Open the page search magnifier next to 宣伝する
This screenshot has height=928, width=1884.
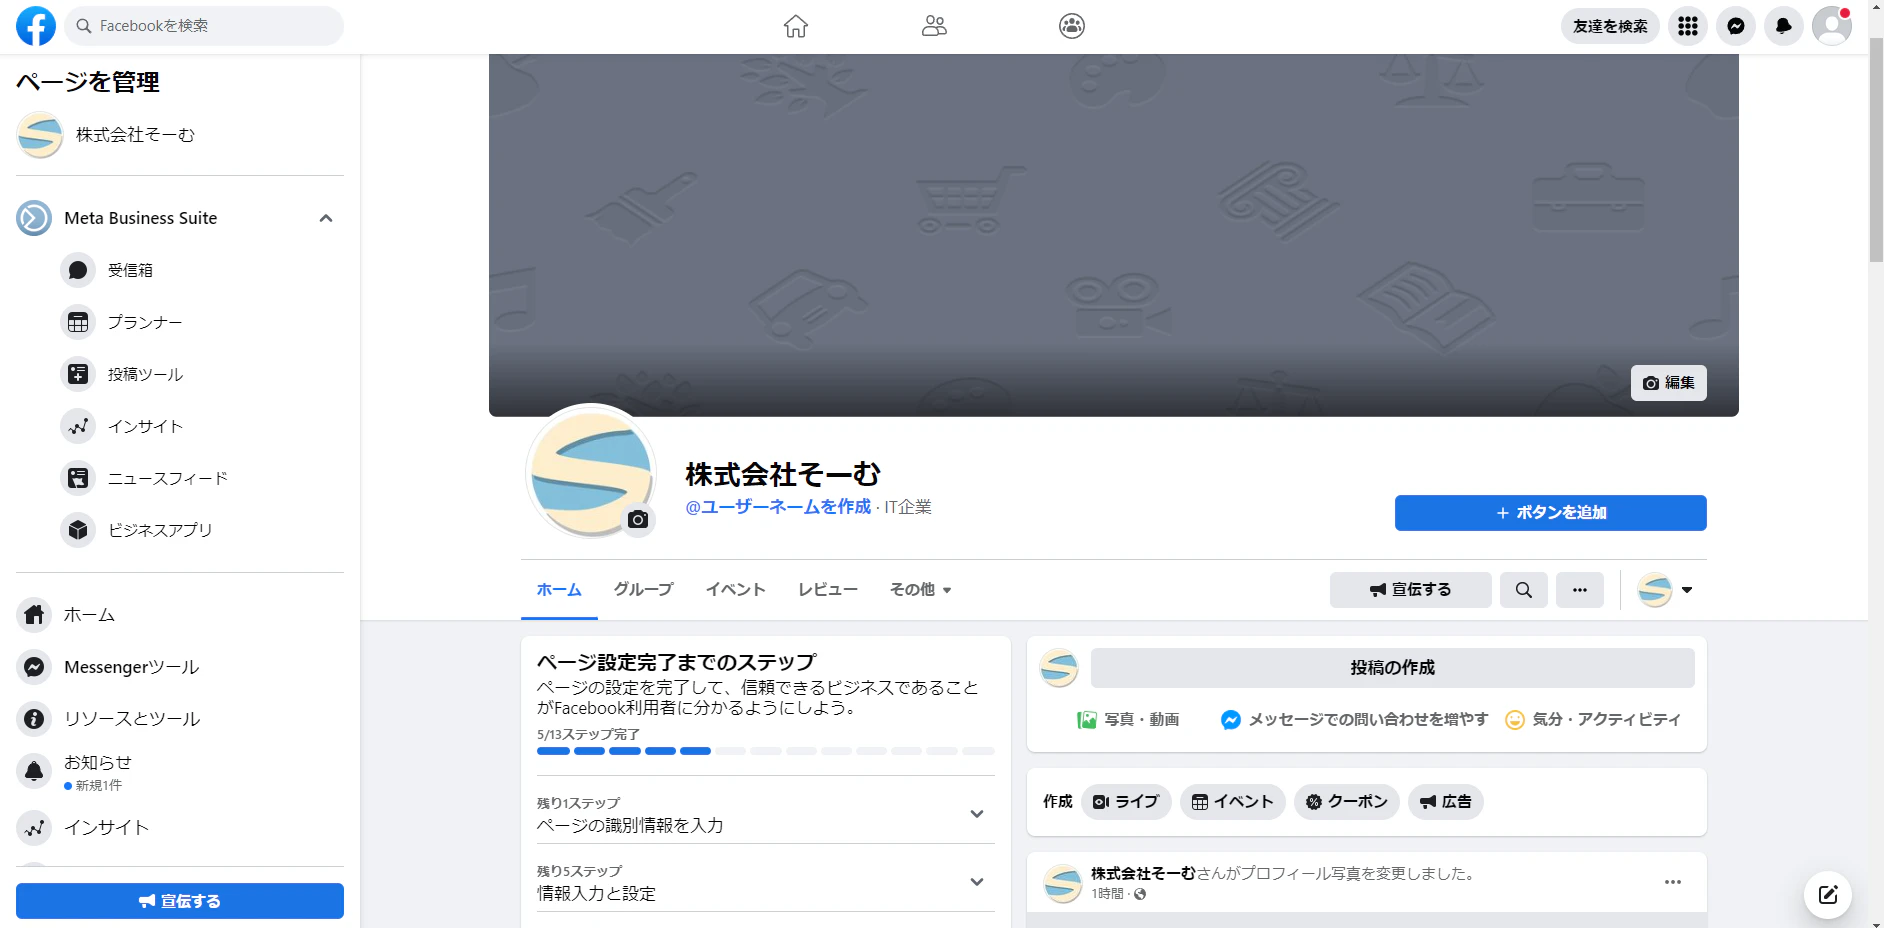1523,590
